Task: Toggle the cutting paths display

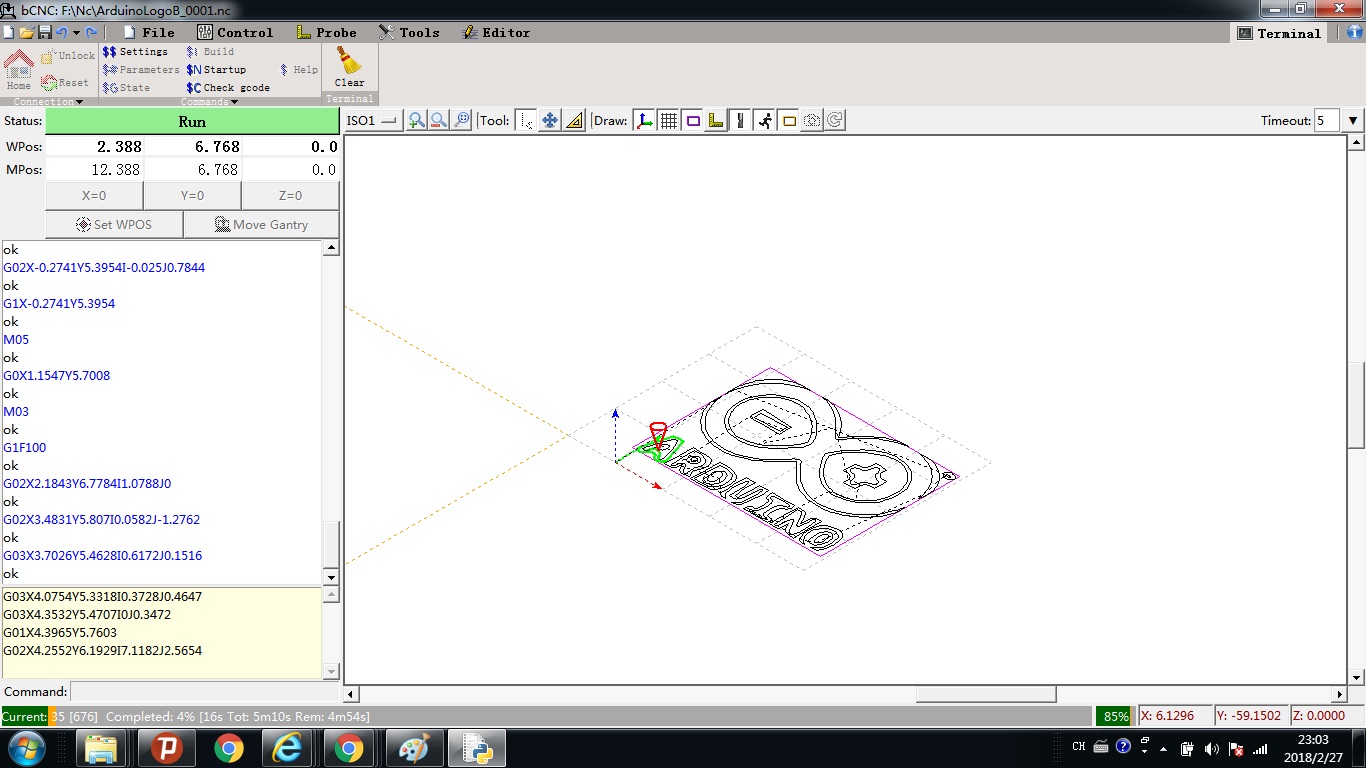Action: tap(740, 121)
